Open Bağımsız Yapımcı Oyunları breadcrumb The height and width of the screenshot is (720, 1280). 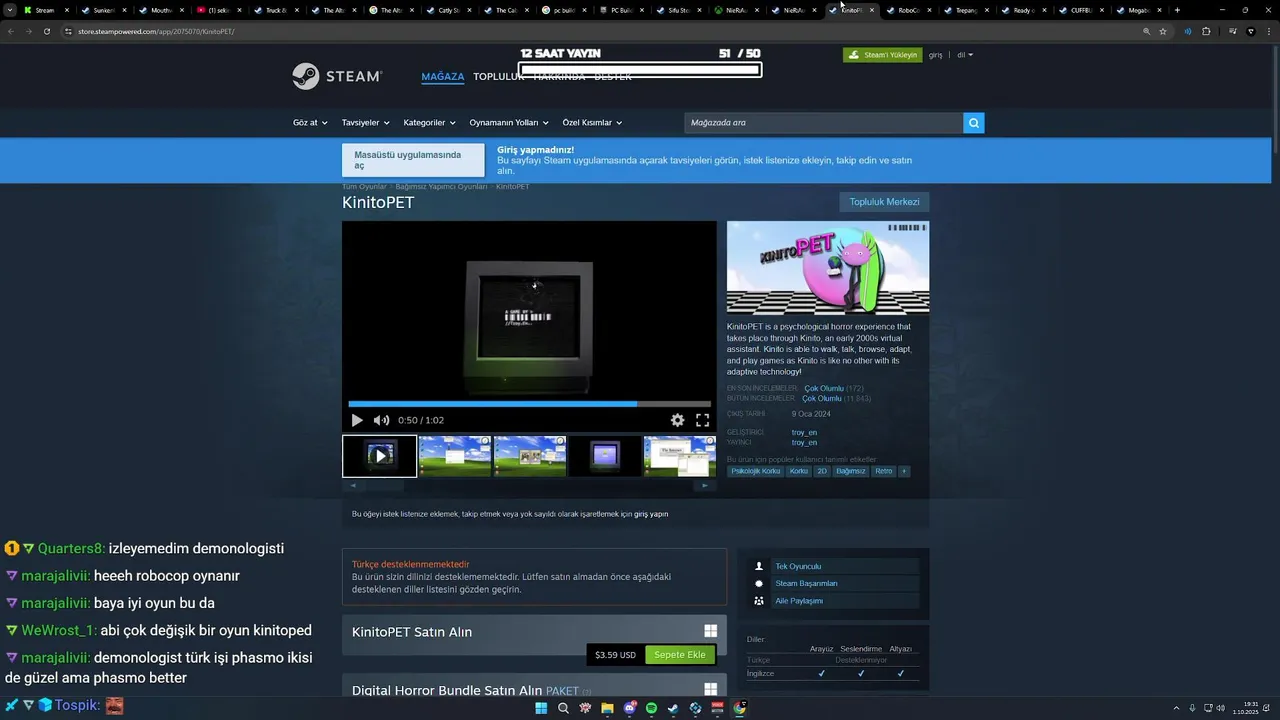click(441, 186)
